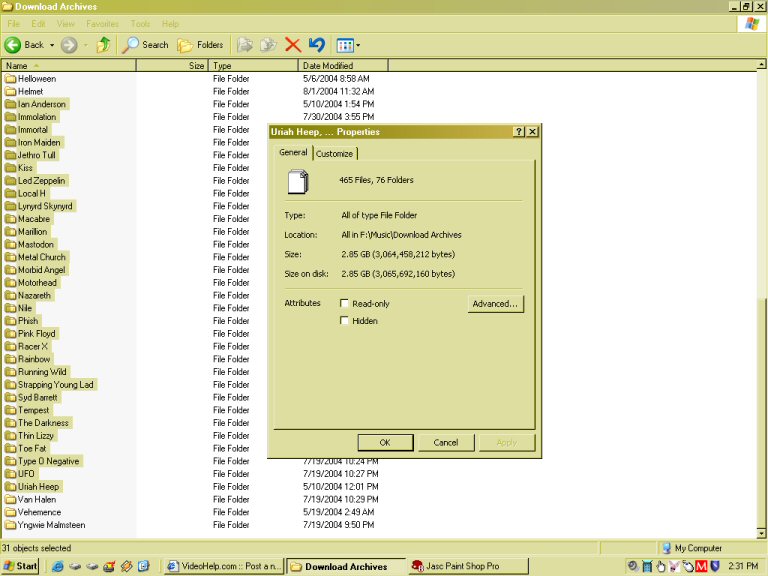
Task: Confirm the Properties dialog with OK
Action: (385, 442)
